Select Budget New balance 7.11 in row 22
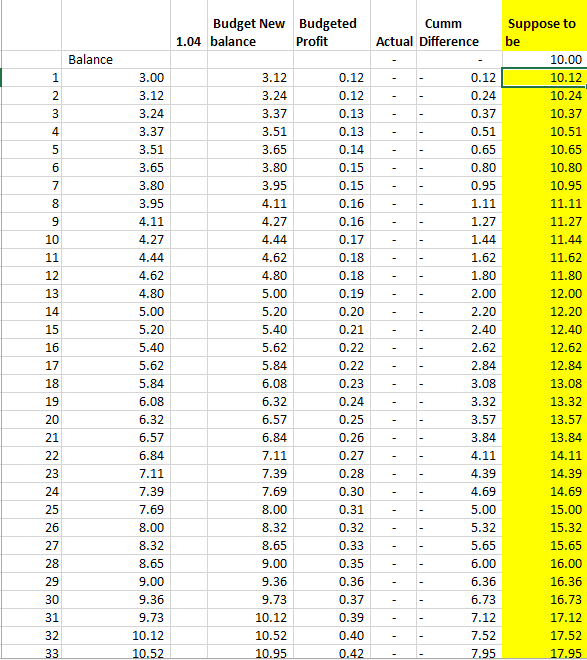Image resolution: width=587 pixels, height=660 pixels. (250, 456)
